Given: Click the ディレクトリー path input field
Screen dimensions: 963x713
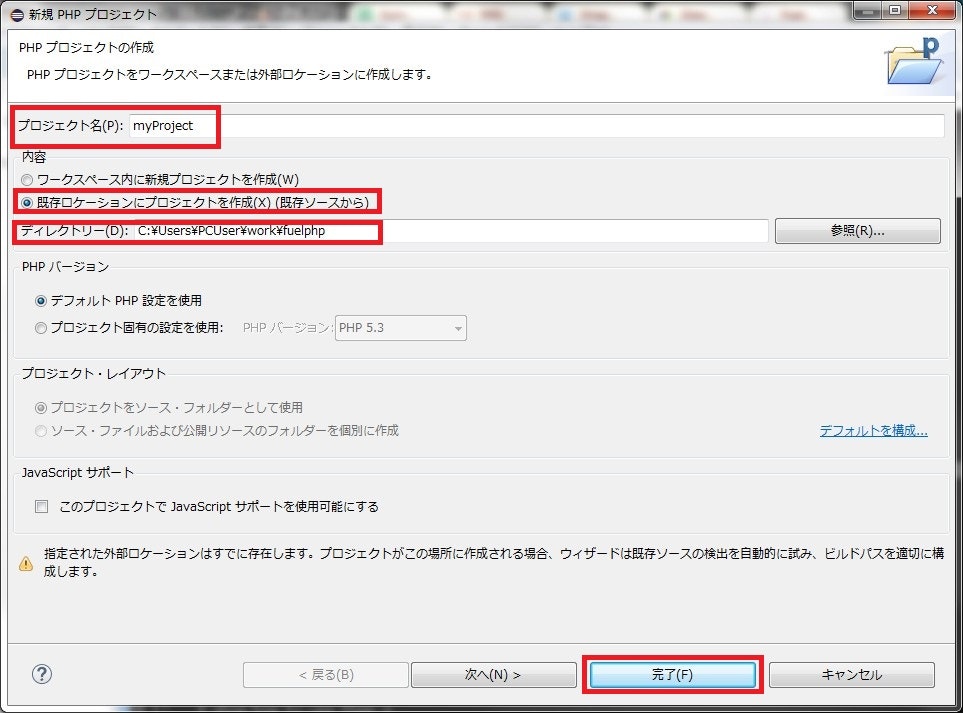Looking at the screenshot, I should click(x=451, y=231).
